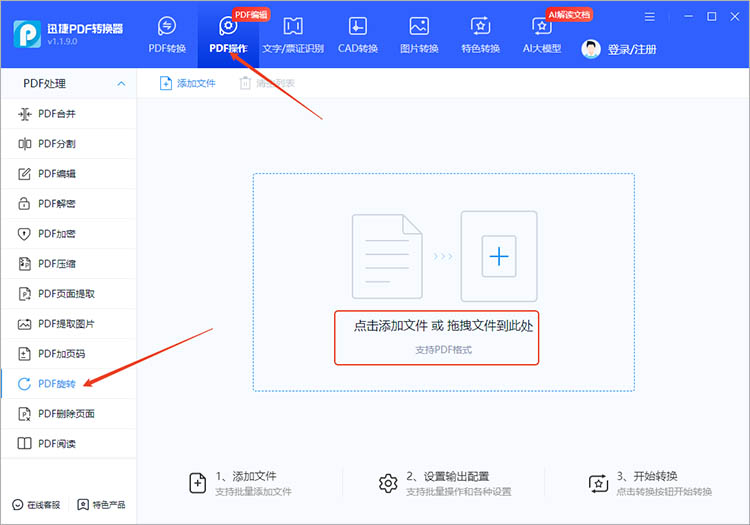Select PDF加页码 in sidebar

click(x=69, y=354)
